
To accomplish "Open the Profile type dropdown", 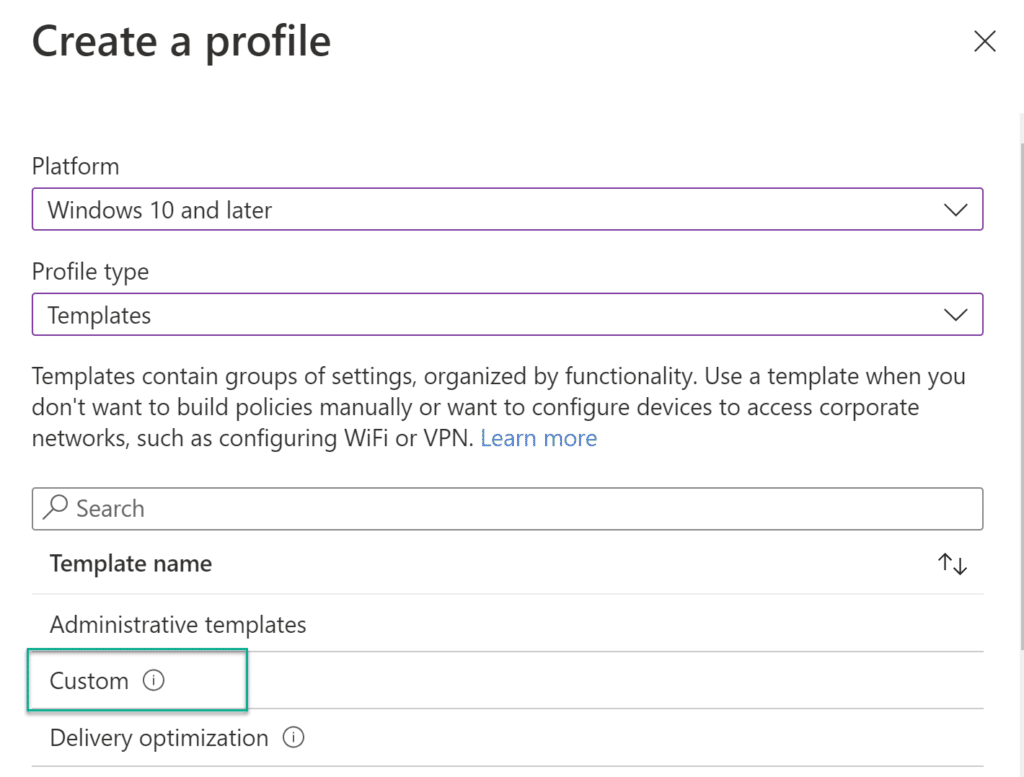I will 507,314.
